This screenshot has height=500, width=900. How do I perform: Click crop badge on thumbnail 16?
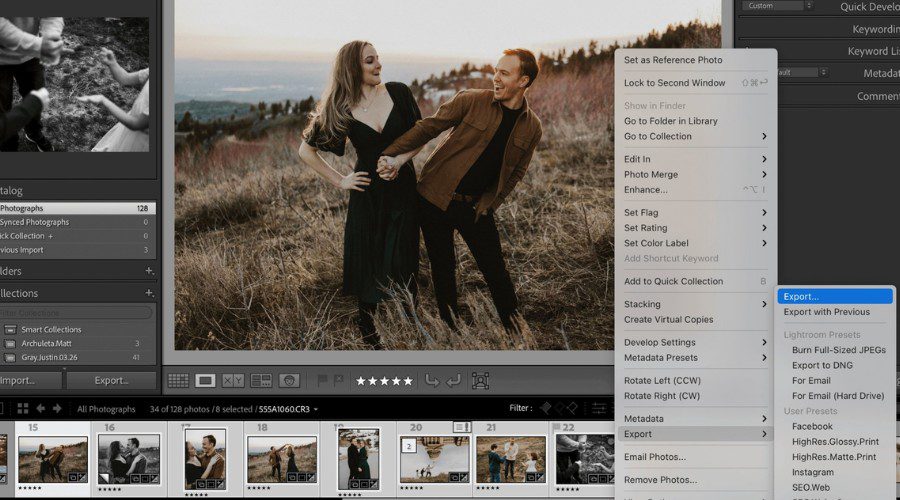145,478
